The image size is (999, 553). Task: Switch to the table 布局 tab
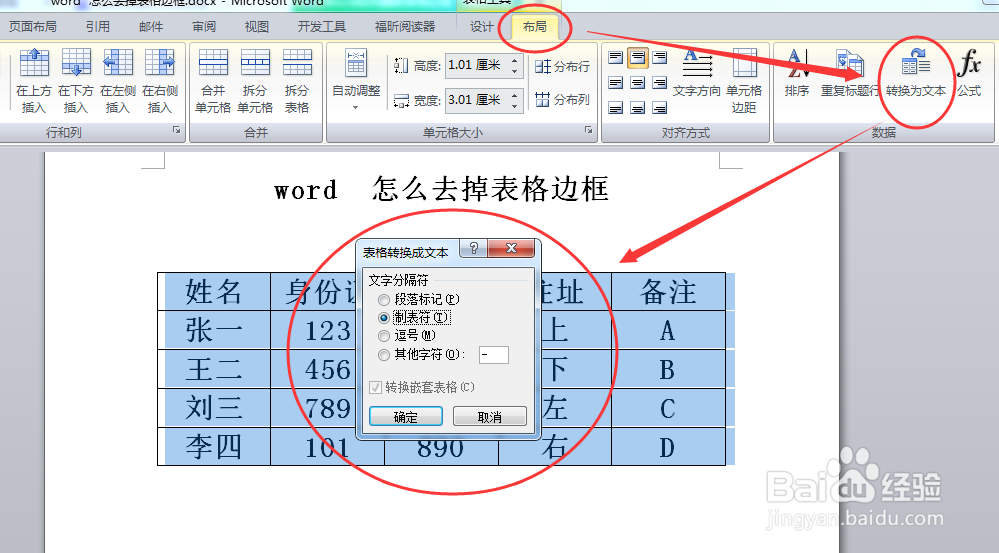[x=535, y=27]
